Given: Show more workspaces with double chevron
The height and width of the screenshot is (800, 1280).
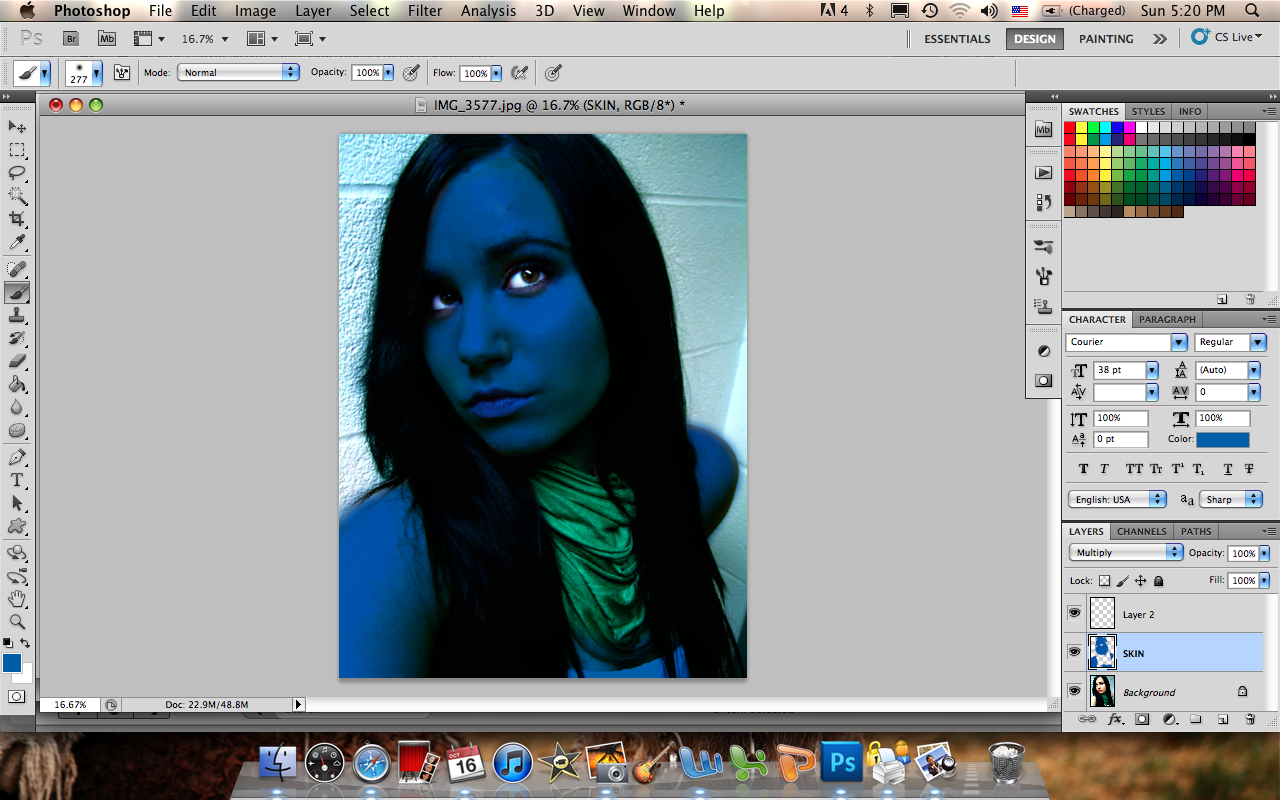Looking at the screenshot, I should pos(1159,38).
